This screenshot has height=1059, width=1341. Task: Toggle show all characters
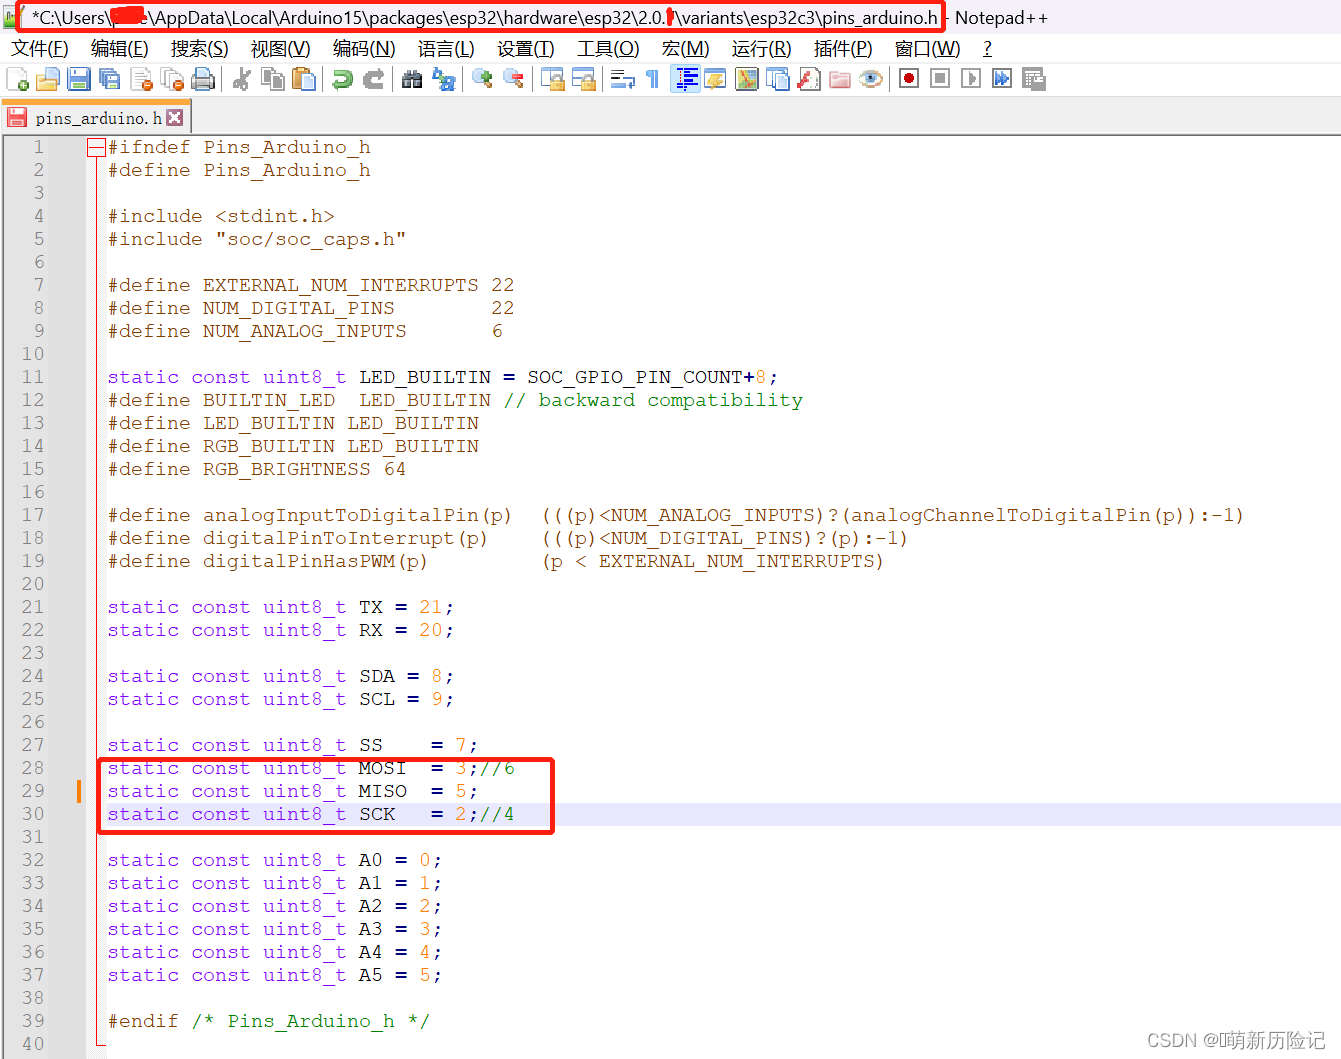pyautogui.click(x=652, y=78)
